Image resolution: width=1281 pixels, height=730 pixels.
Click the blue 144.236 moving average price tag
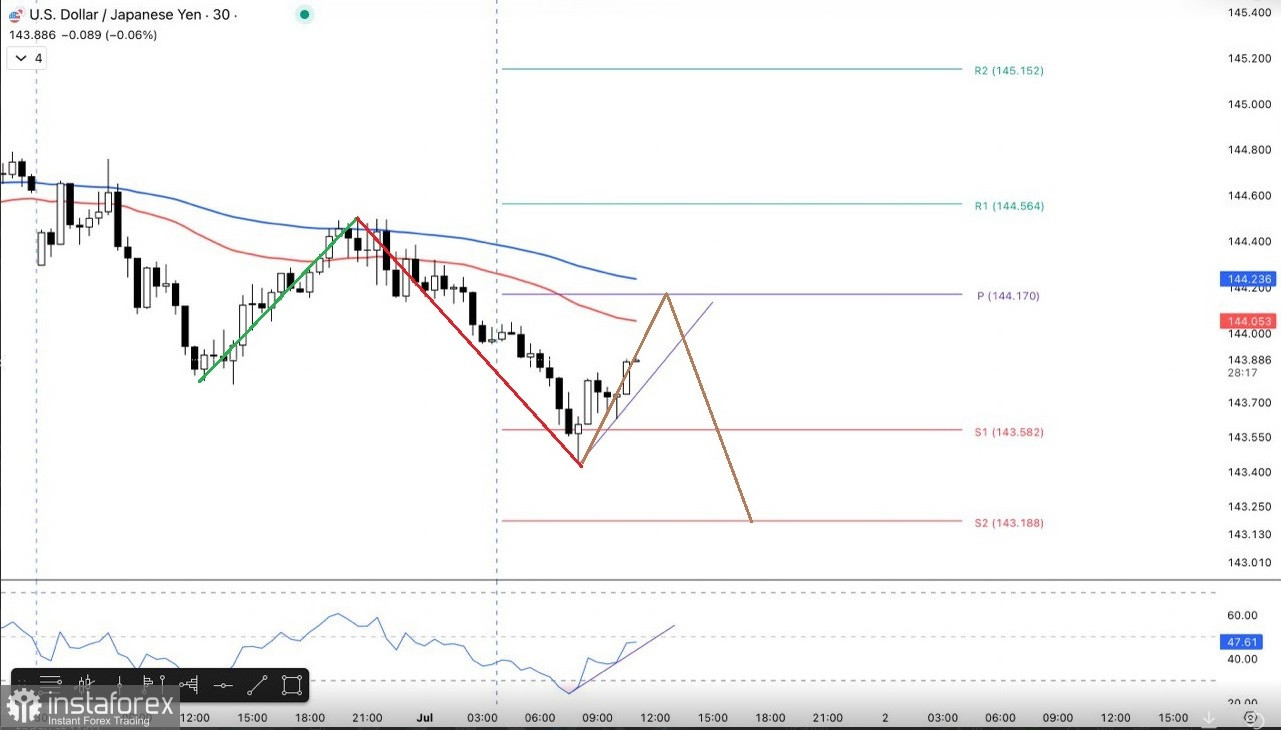pos(1249,279)
